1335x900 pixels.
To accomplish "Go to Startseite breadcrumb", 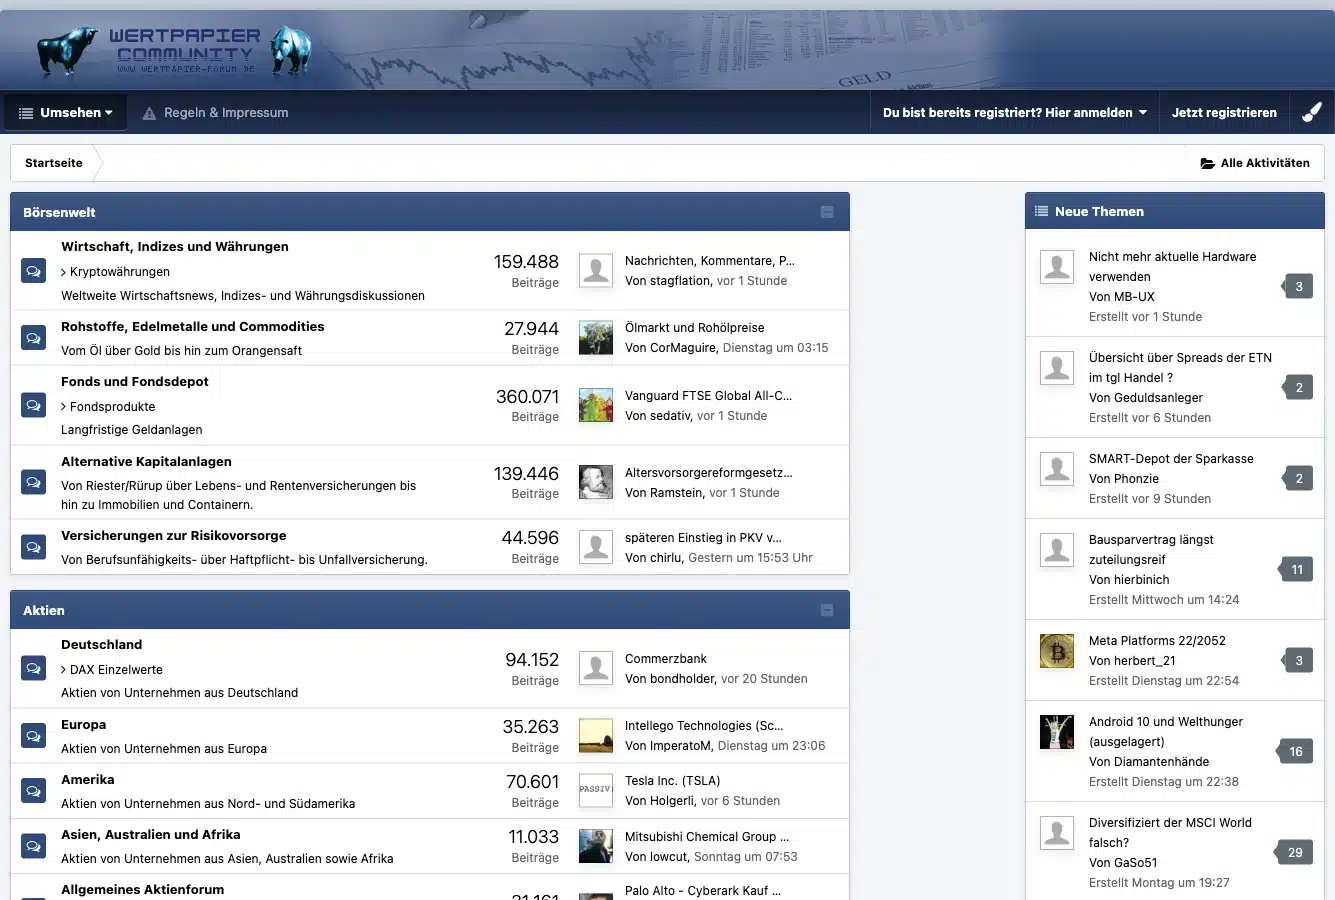I will coord(54,163).
